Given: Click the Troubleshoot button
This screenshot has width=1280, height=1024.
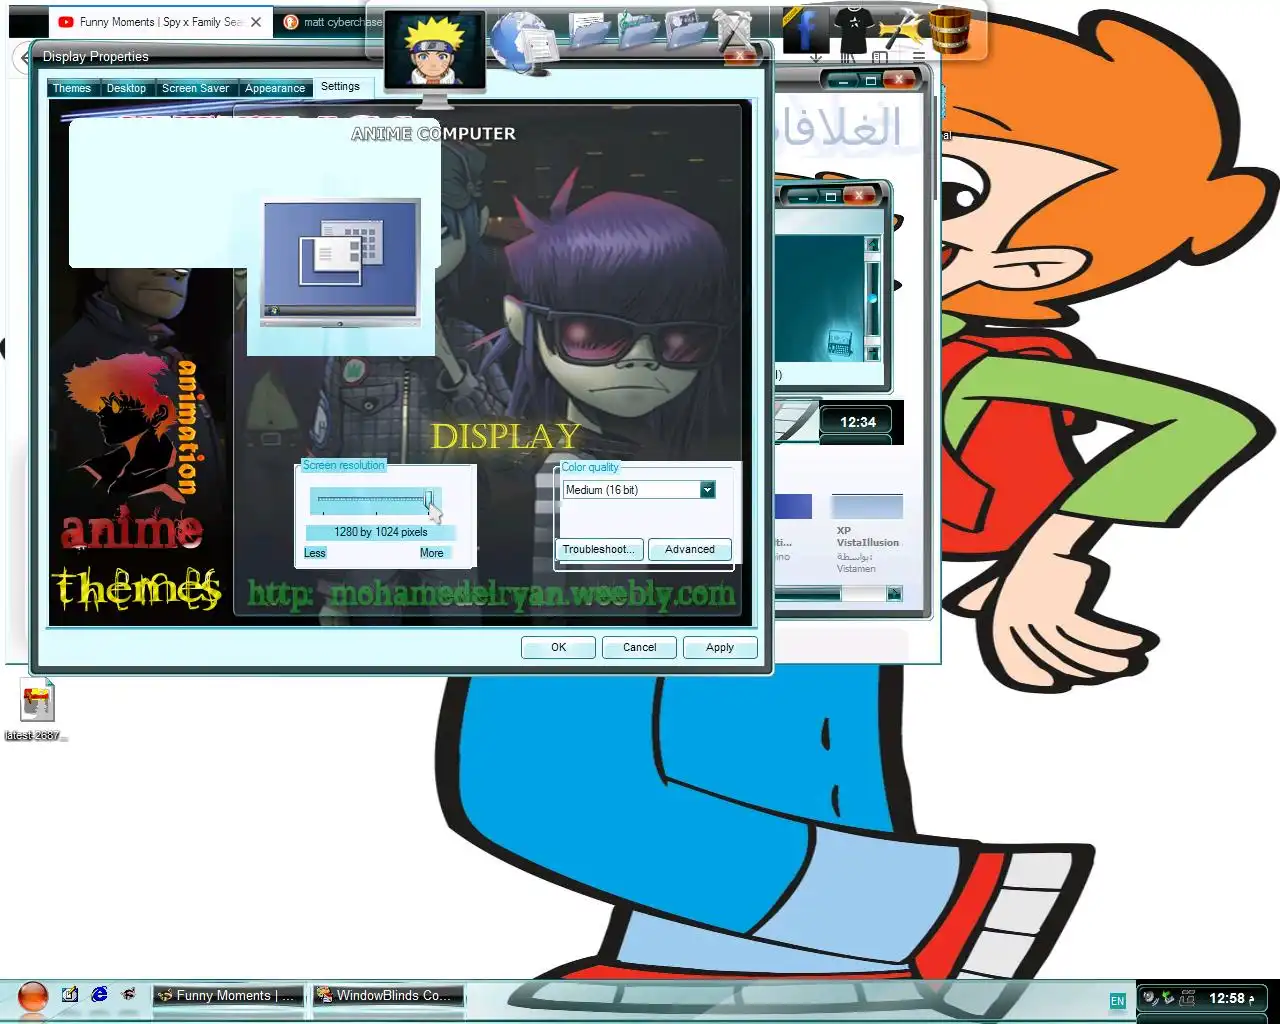Looking at the screenshot, I should click(598, 549).
